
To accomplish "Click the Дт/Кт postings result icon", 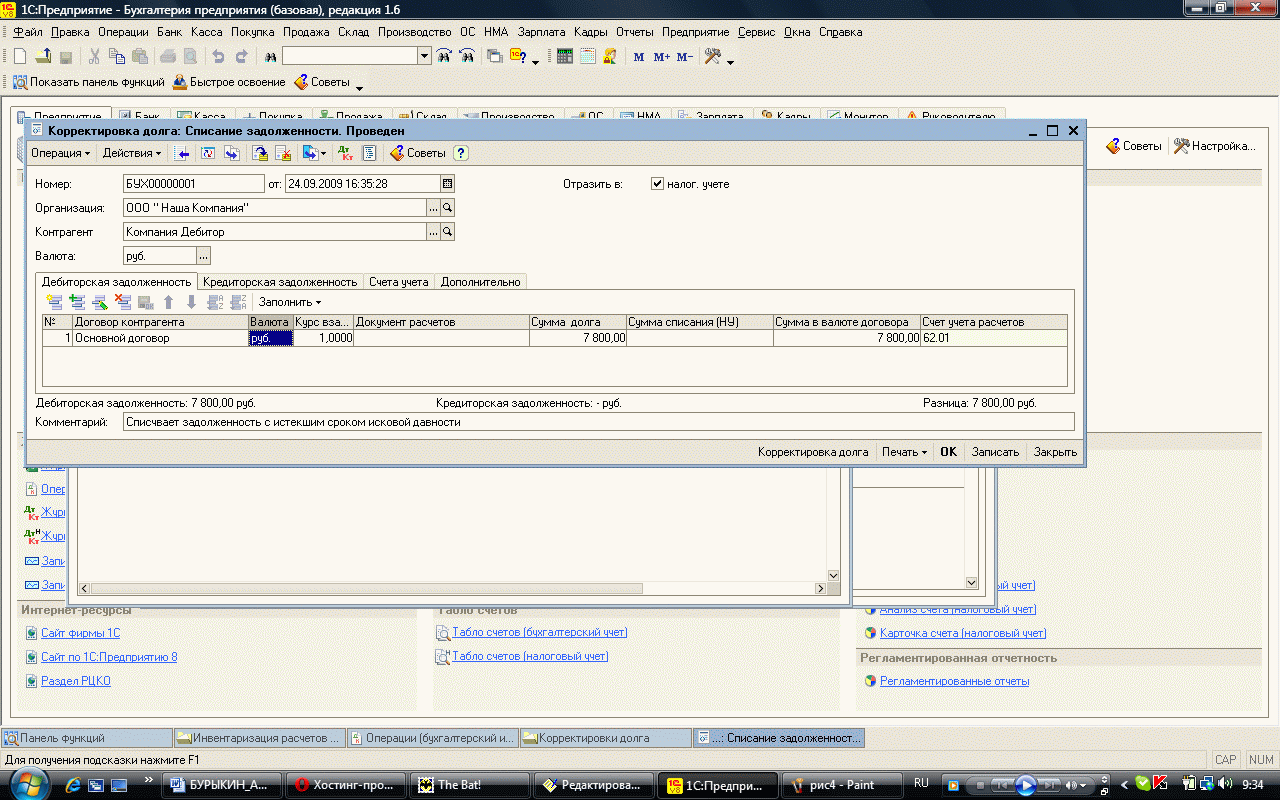I will click(x=346, y=153).
